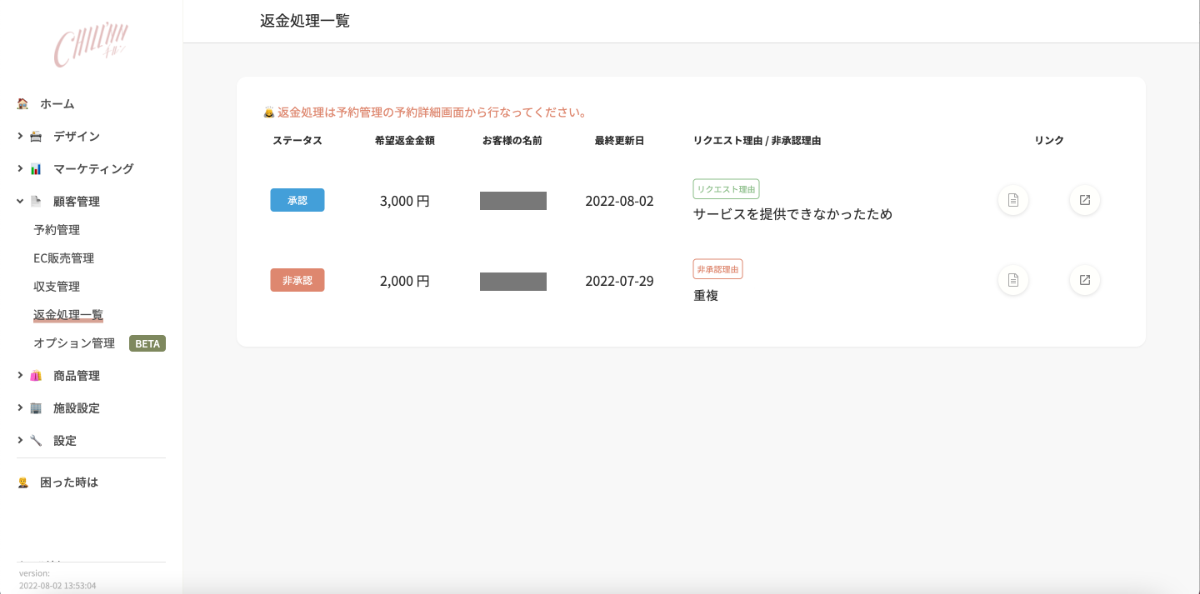Open document icon for the 3,000円 refund
This screenshot has width=1200, height=594.
(1013, 200)
